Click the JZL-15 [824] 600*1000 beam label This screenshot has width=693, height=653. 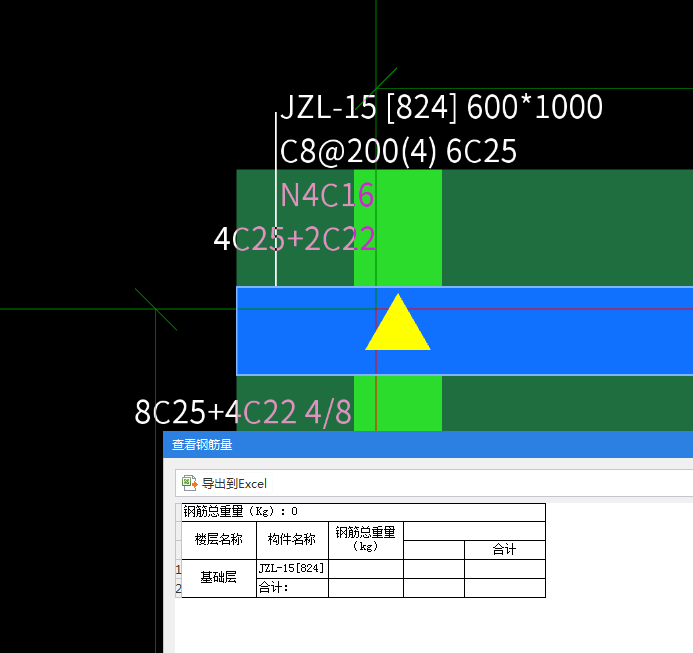(x=441, y=107)
